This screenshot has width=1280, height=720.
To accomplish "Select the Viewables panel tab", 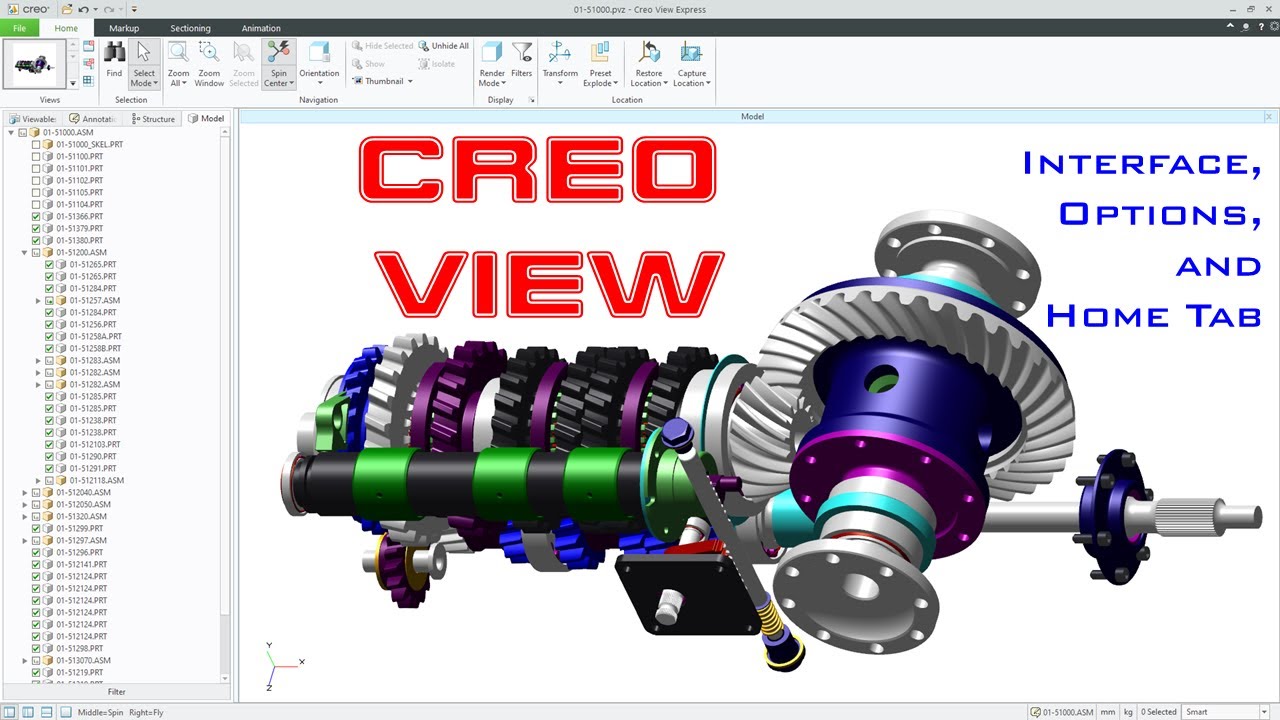I will 33,118.
